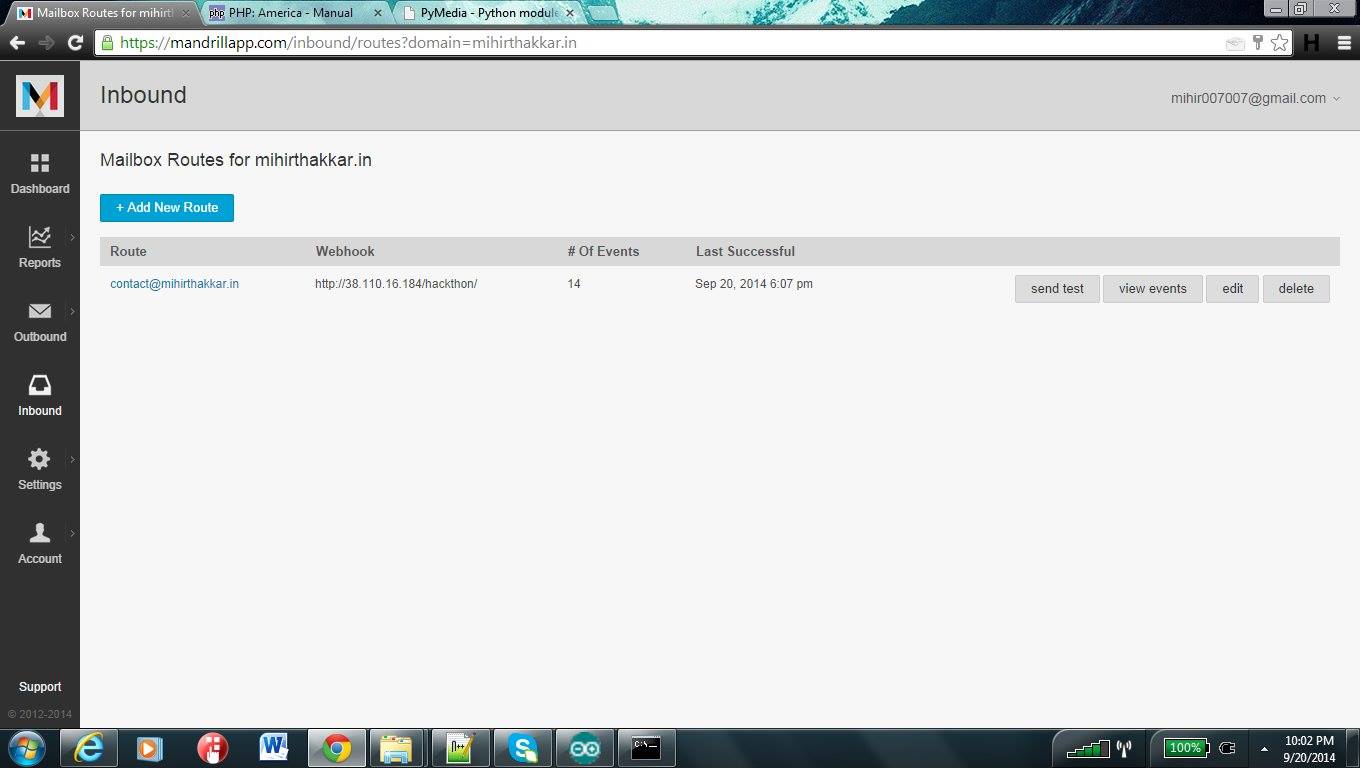Close the PyMedia tab
Viewport: 1360px width, 768px height.
(x=570, y=14)
